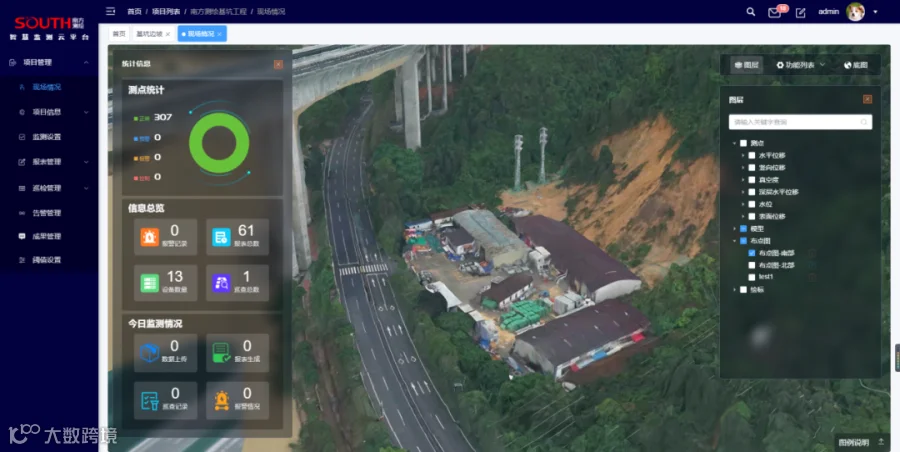Open the mail notifications icon
The image size is (900, 452).
point(774,13)
